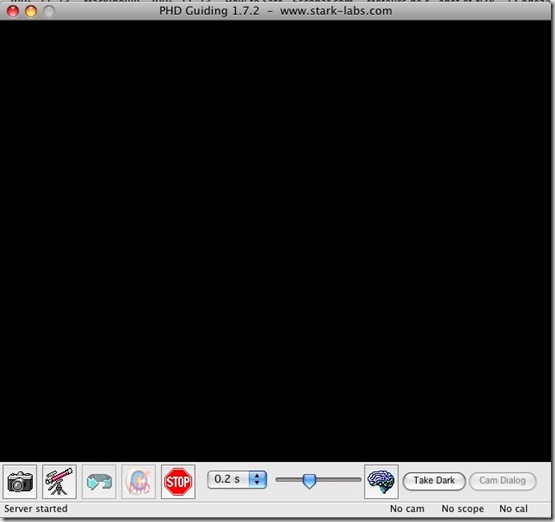Viewport: 555px width, 522px height.
Task: Open the 0.2 s exposure duration dropdown
Action: [237, 480]
